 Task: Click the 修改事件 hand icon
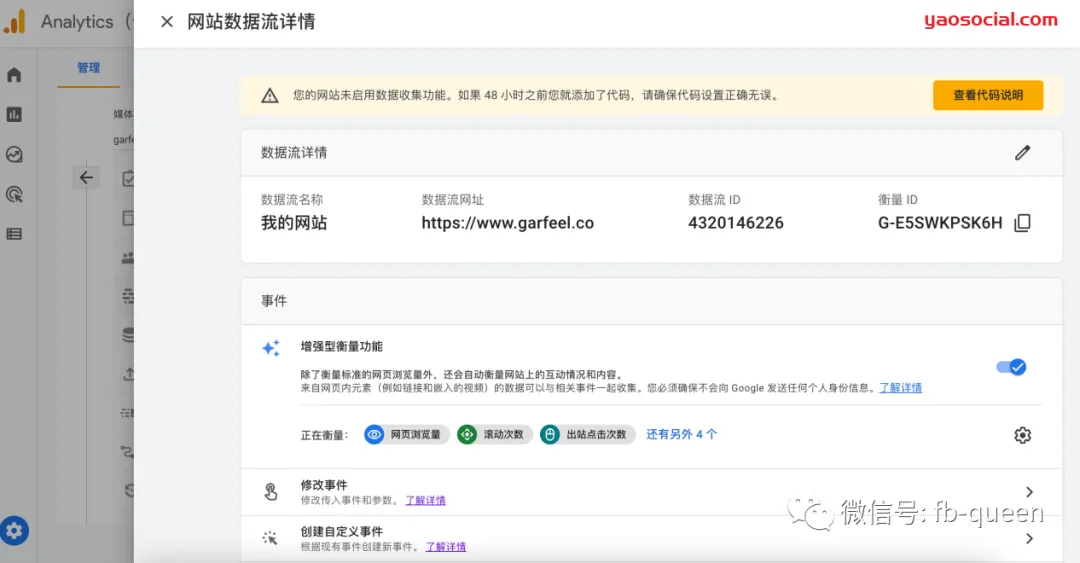point(271,492)
